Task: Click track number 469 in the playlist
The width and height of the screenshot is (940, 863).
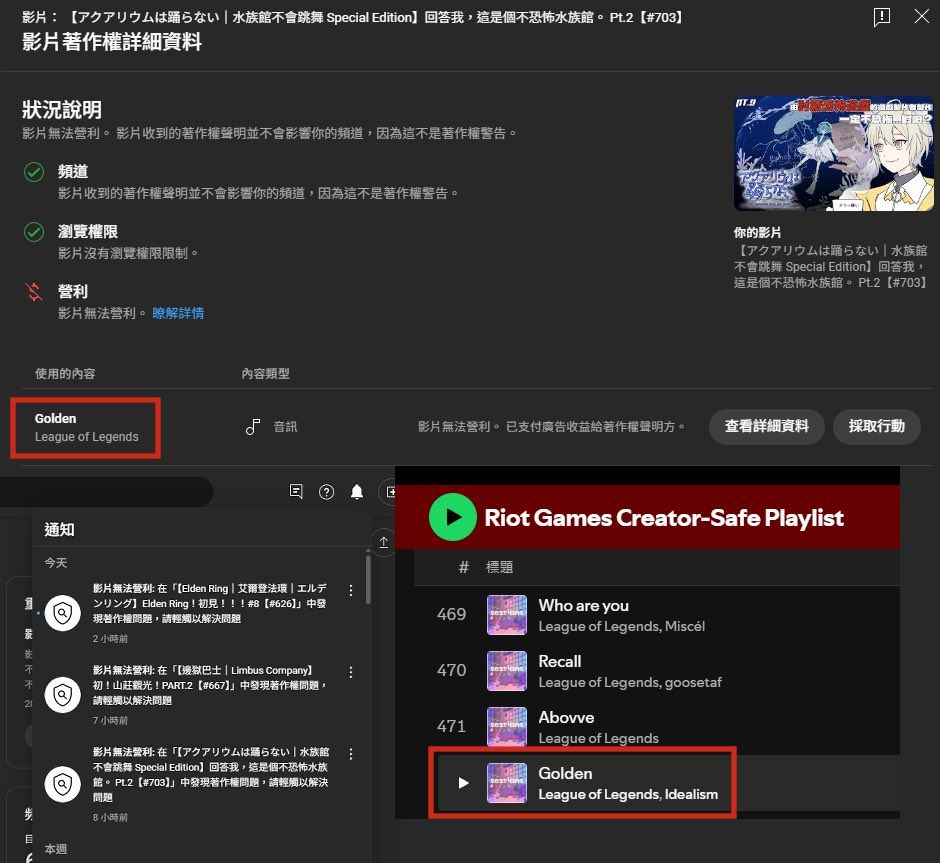Action: tap(451, 614)
